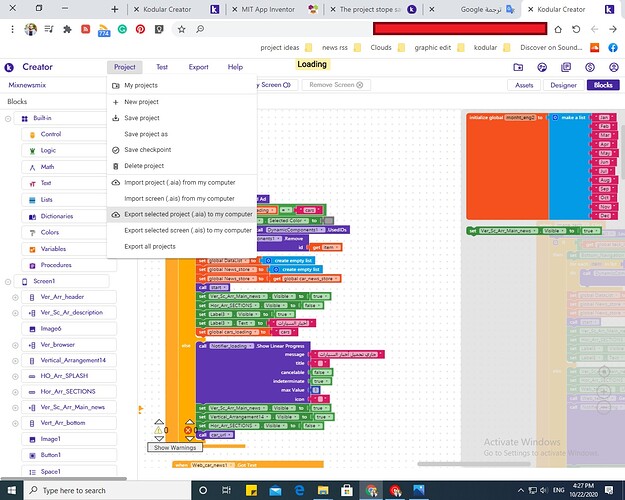Open the Assets panel button
Image resolution: width=625 pixels, height=500 pixels.
pyautogui.click(x=524, y=86)
